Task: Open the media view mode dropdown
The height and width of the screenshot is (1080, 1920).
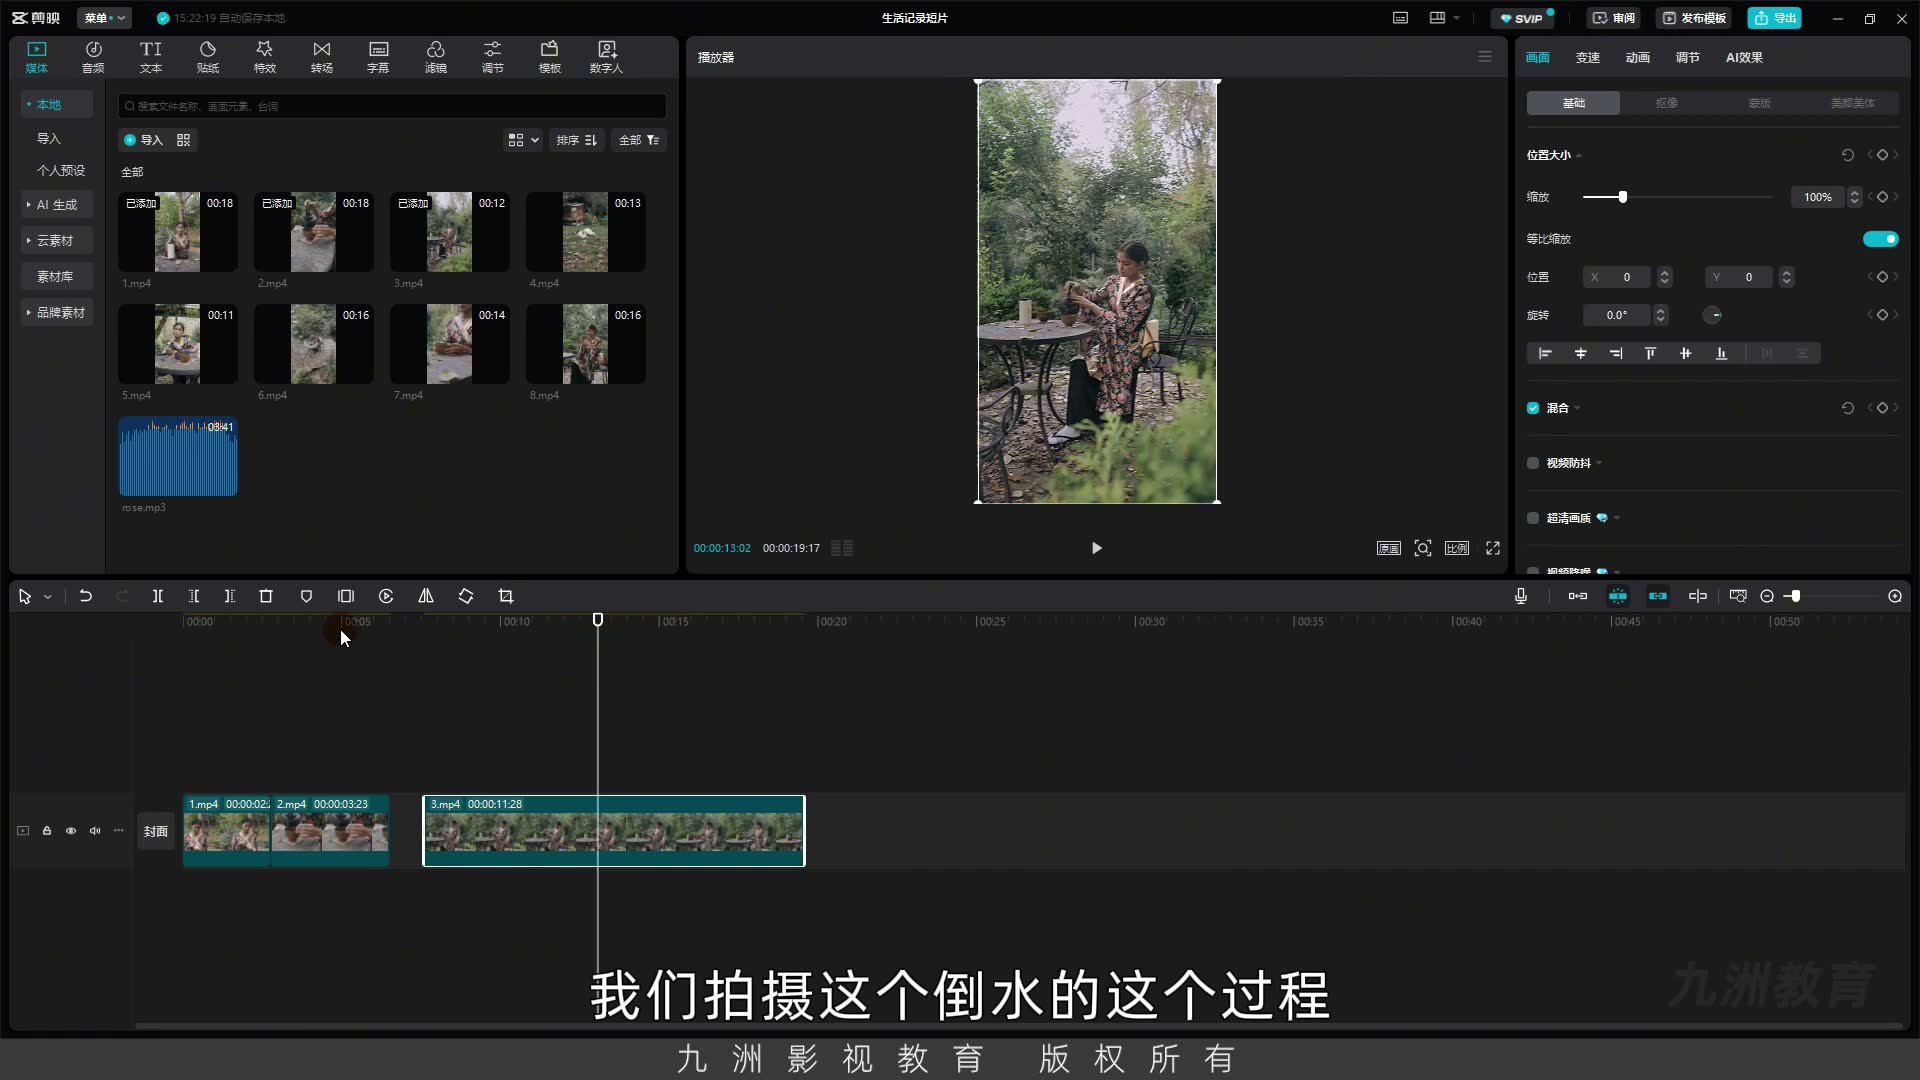Action: (523, 140)
